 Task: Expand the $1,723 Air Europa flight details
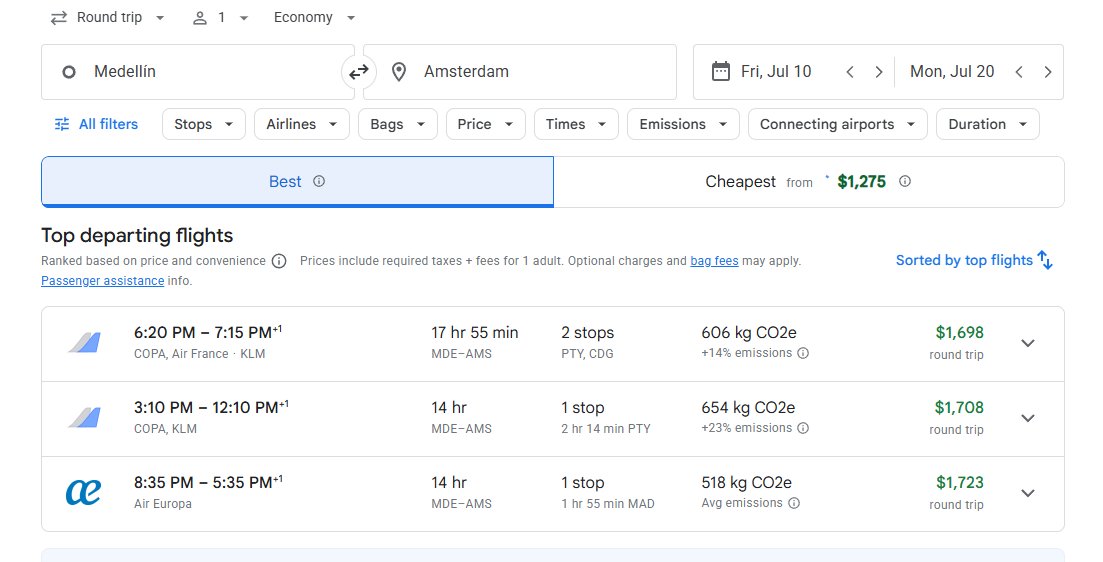coord(1028,493)
